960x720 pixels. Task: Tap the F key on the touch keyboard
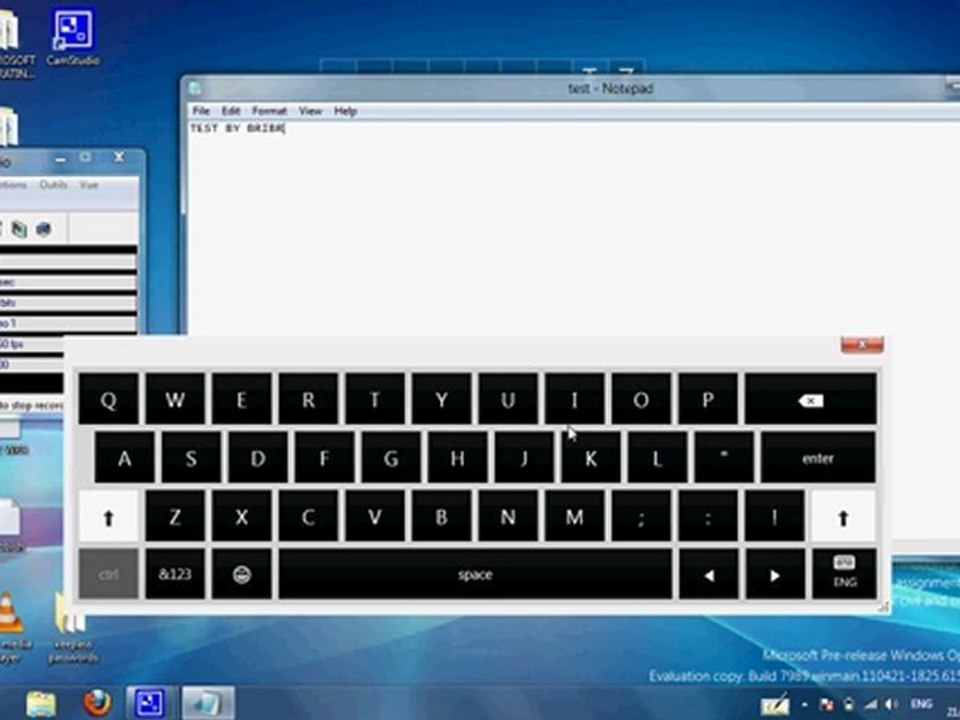324,457
